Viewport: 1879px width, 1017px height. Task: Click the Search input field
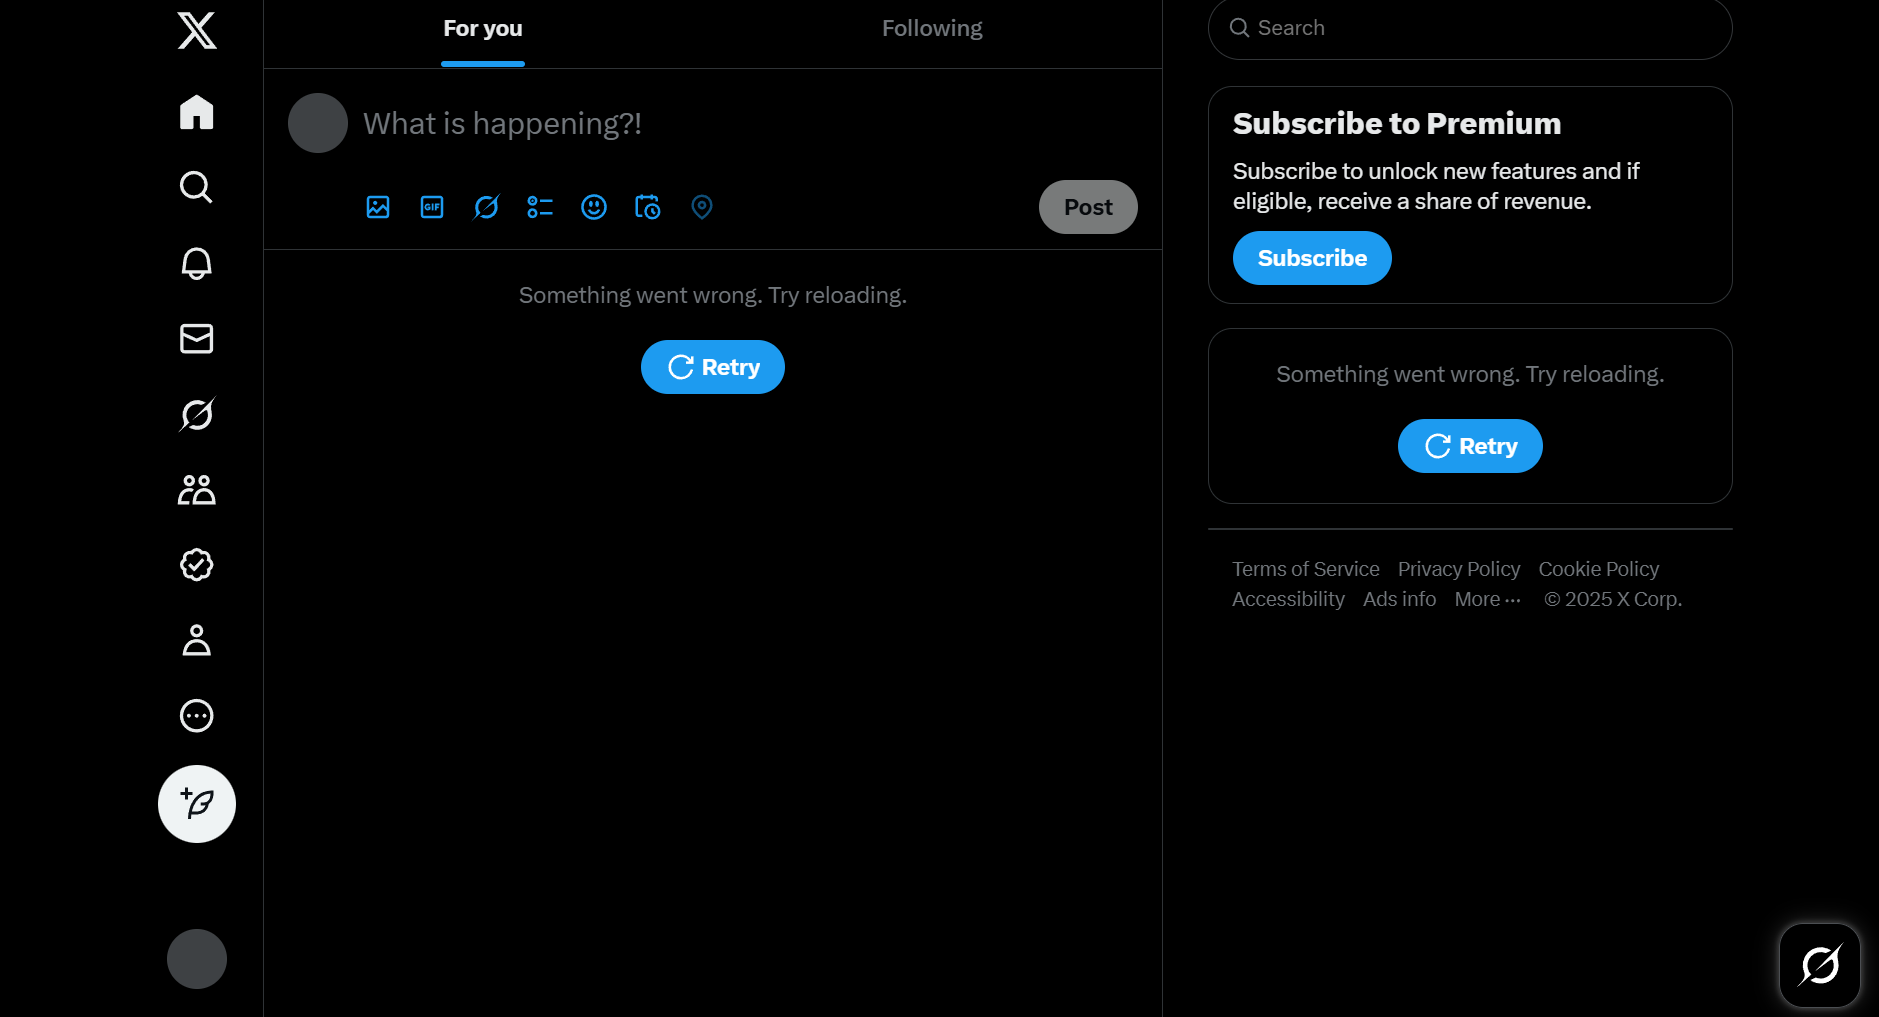pyautogui.click(x=1470, y=28)
